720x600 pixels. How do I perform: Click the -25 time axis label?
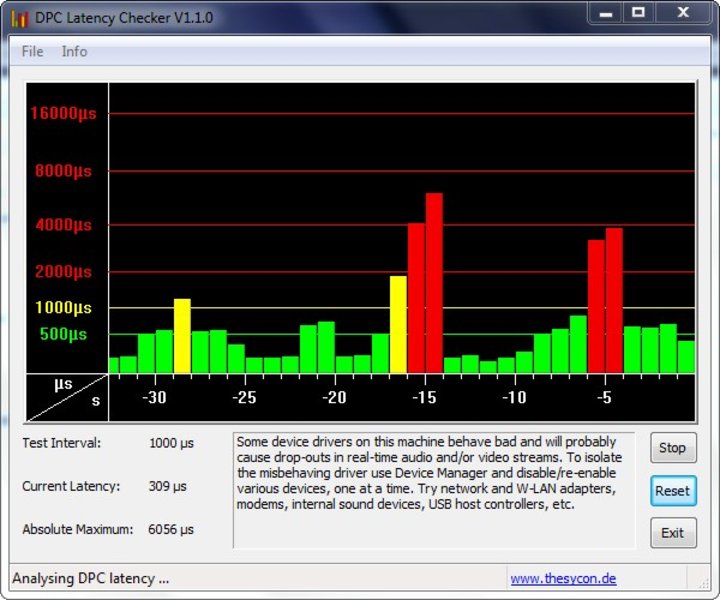point(244,397)
